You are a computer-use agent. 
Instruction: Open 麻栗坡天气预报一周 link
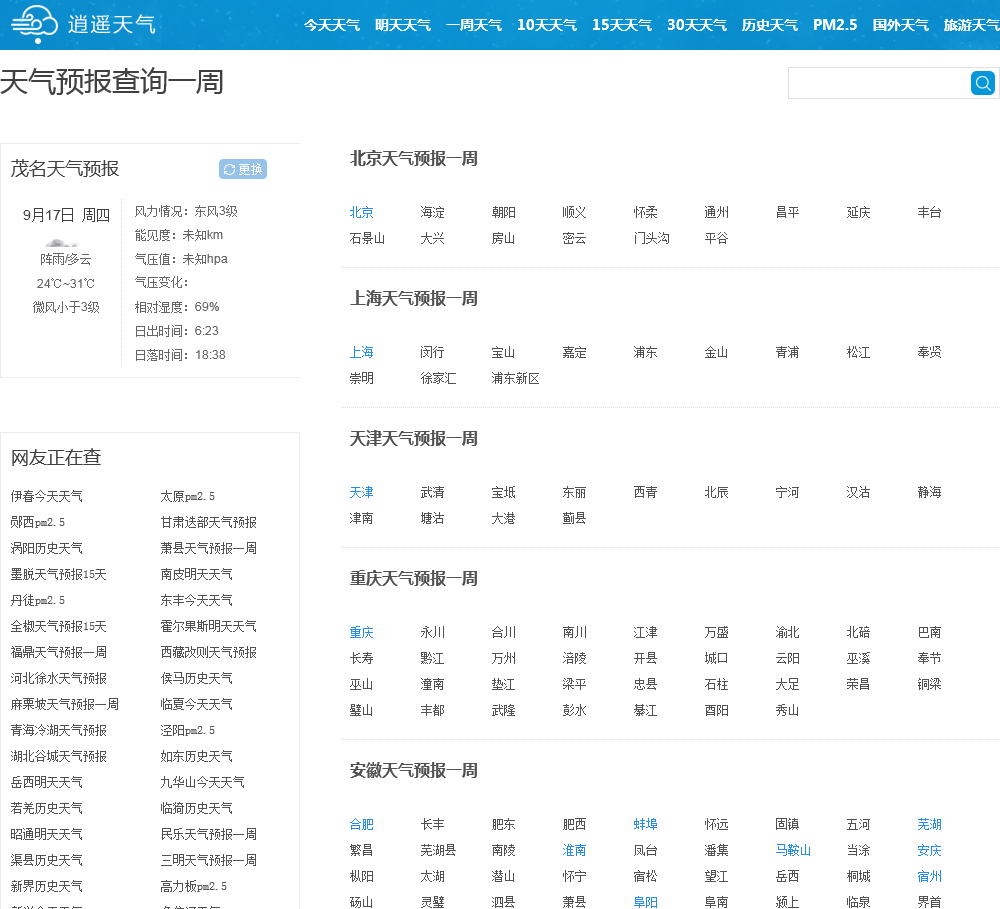pyautogui.click(x=64, y=705)
